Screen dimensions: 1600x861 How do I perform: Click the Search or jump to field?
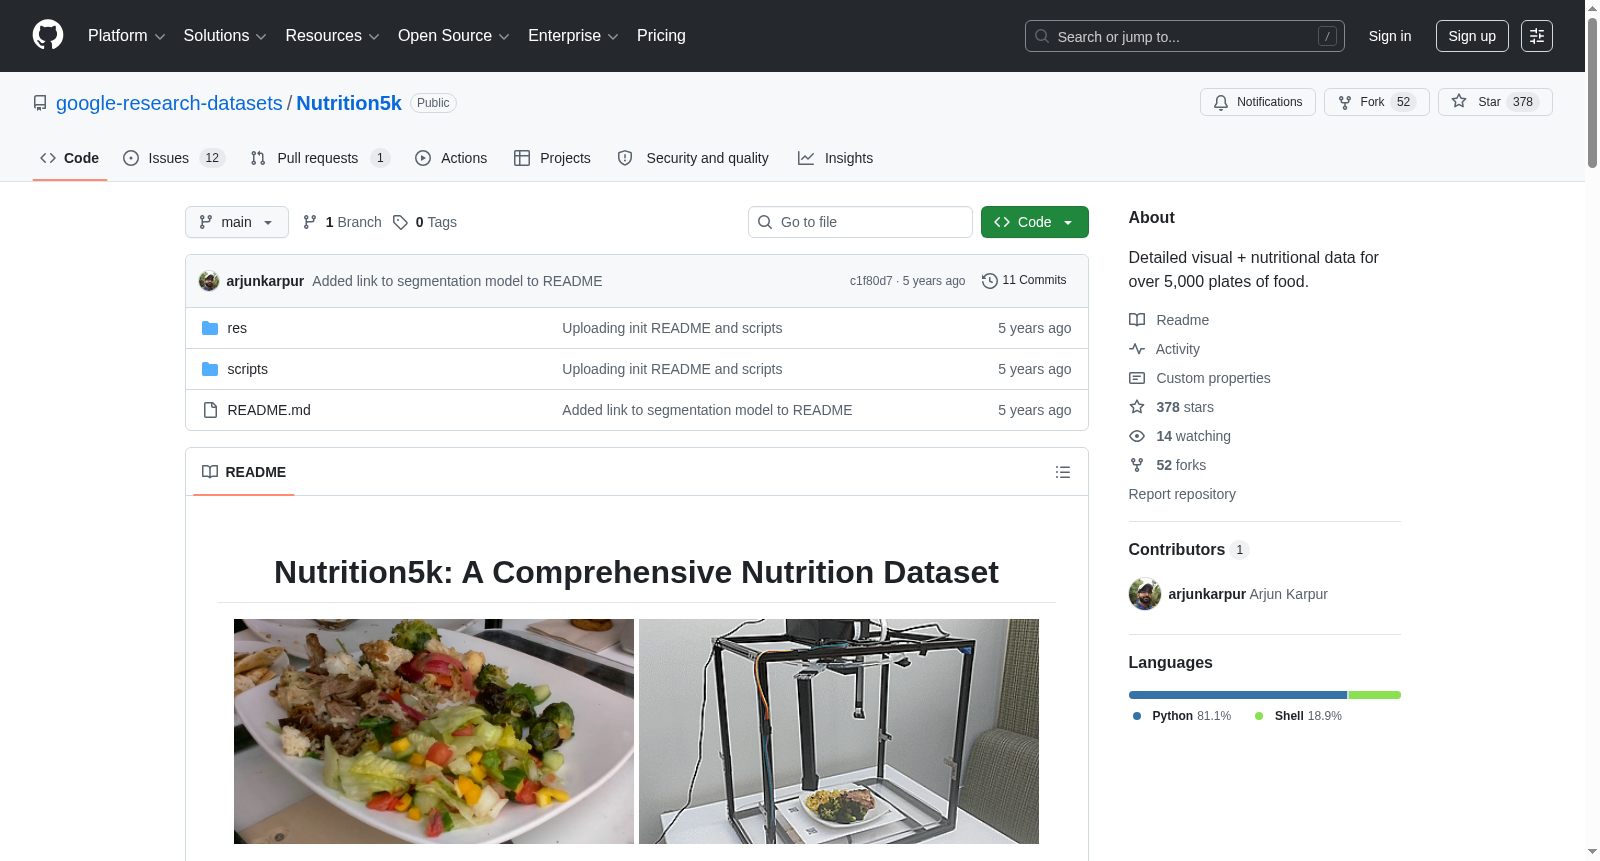pyautogui.click(x=1185, y=36)
